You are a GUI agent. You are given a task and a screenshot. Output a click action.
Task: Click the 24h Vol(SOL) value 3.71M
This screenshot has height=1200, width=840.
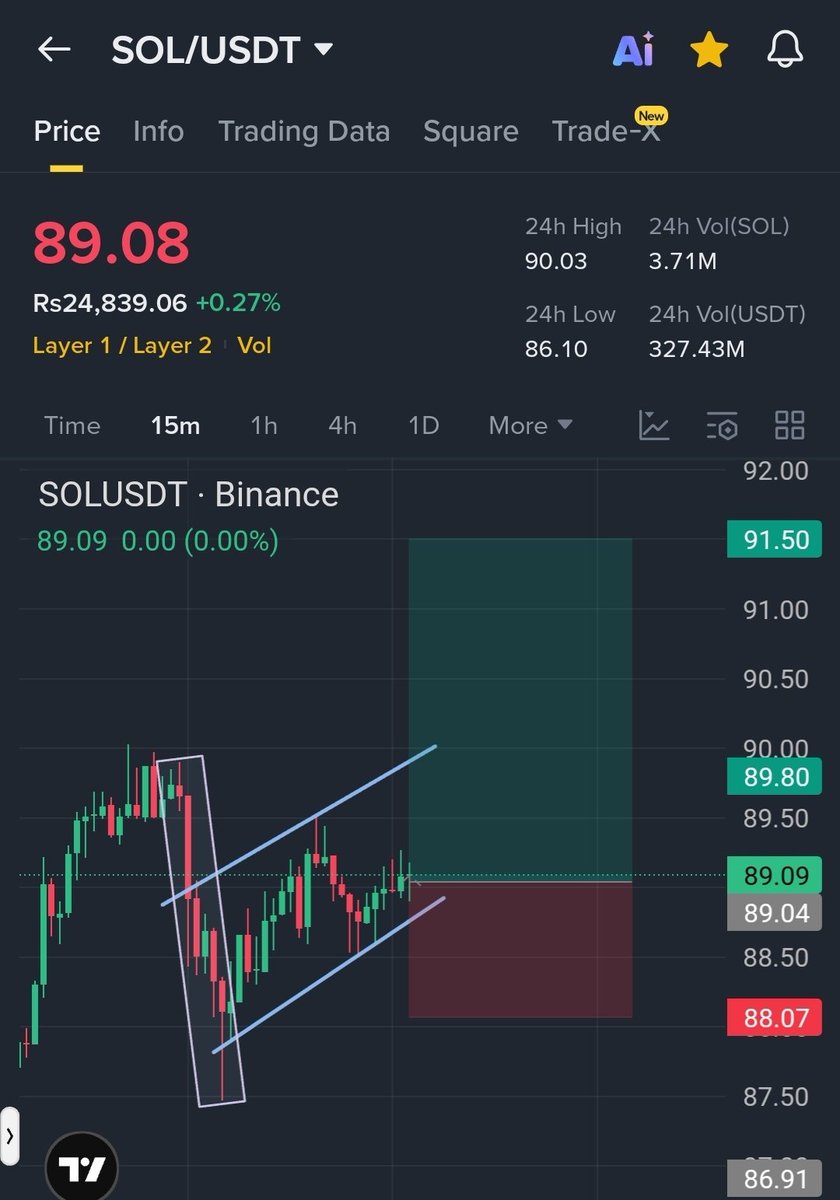pyautogui.click(x=683, y=262)
